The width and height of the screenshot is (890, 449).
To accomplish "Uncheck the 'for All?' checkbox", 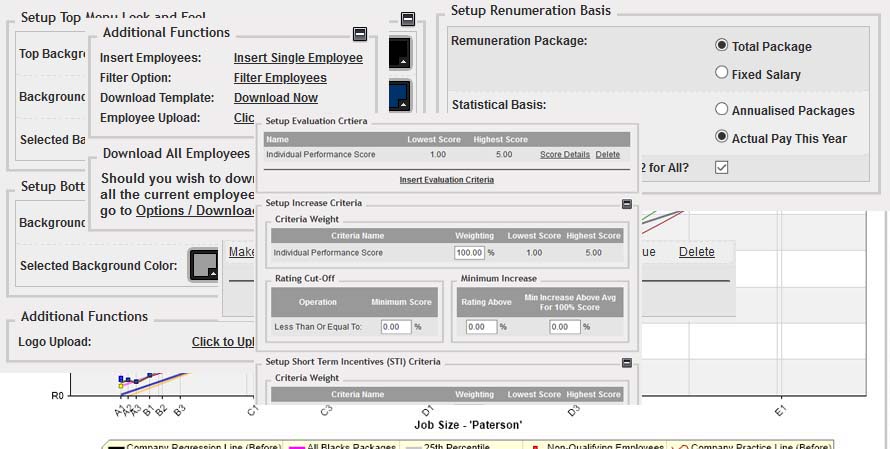I will click(x=722, y=167).
